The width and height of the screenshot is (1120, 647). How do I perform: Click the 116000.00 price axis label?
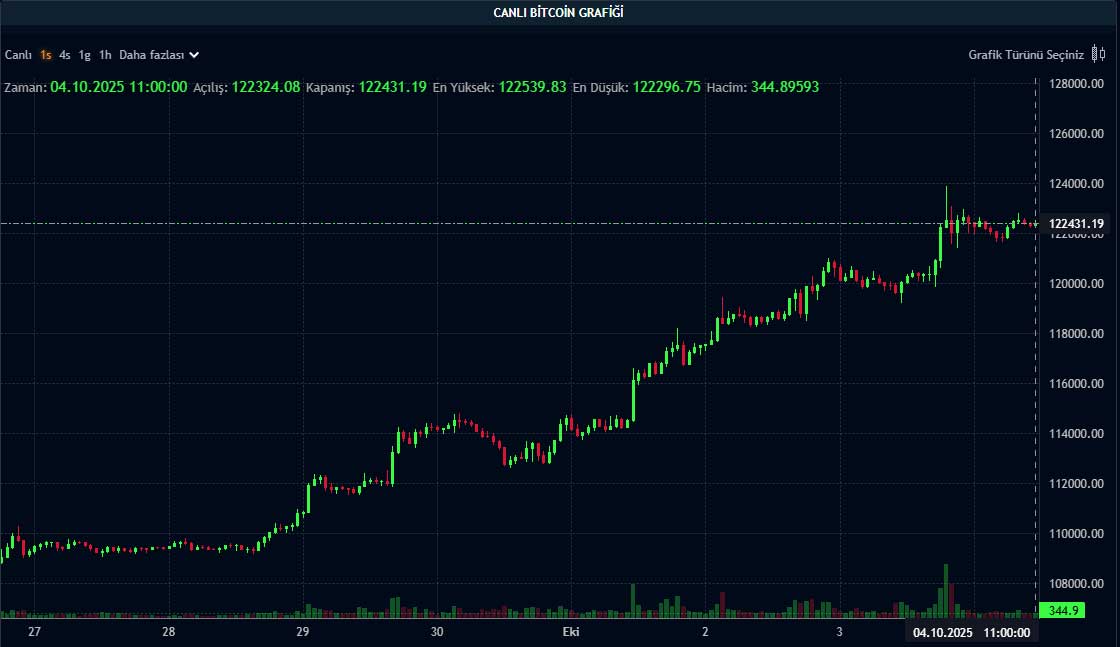point(1075,384)
